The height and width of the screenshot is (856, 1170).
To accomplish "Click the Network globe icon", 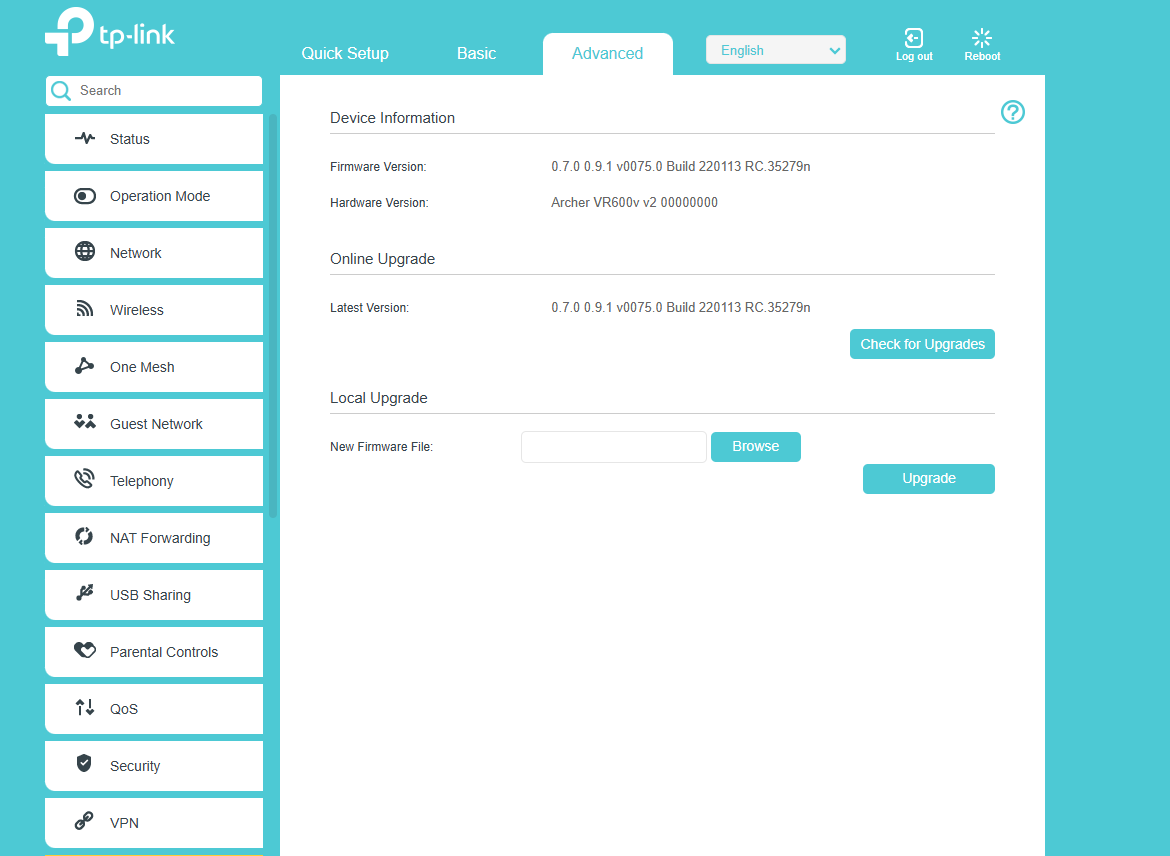I will click(x=85, y=252).
